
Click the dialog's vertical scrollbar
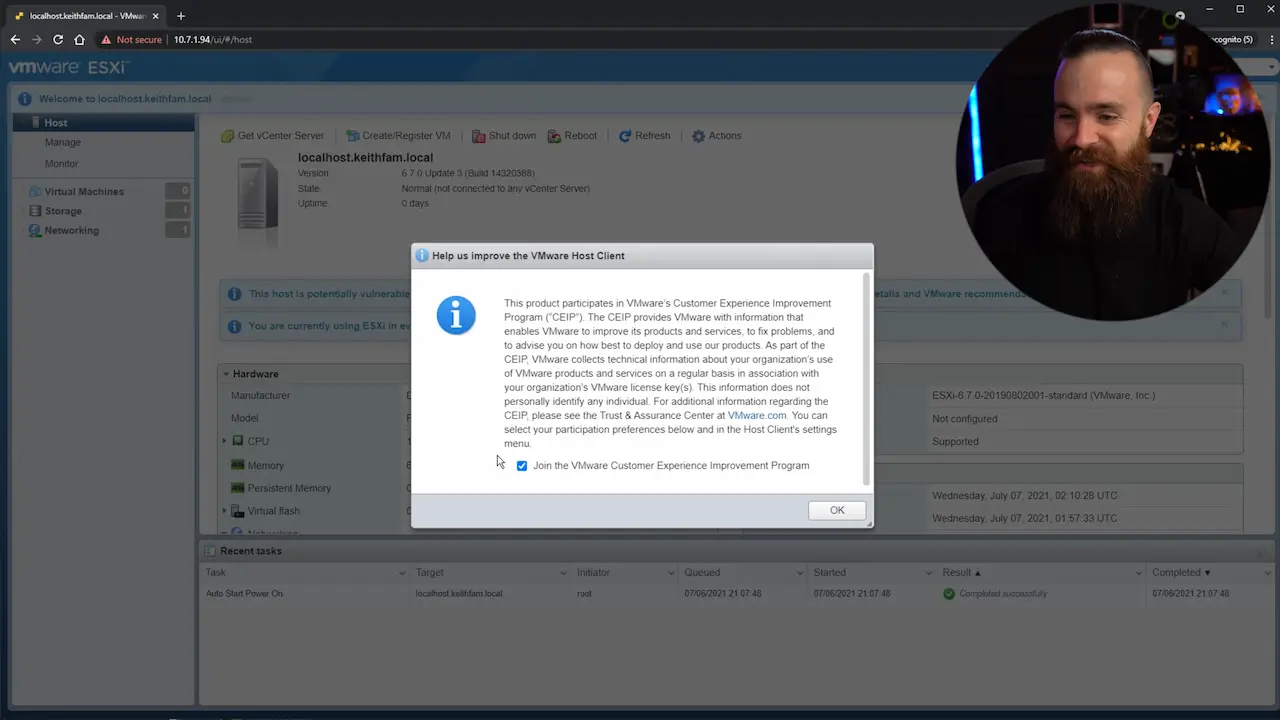[866, 380]
